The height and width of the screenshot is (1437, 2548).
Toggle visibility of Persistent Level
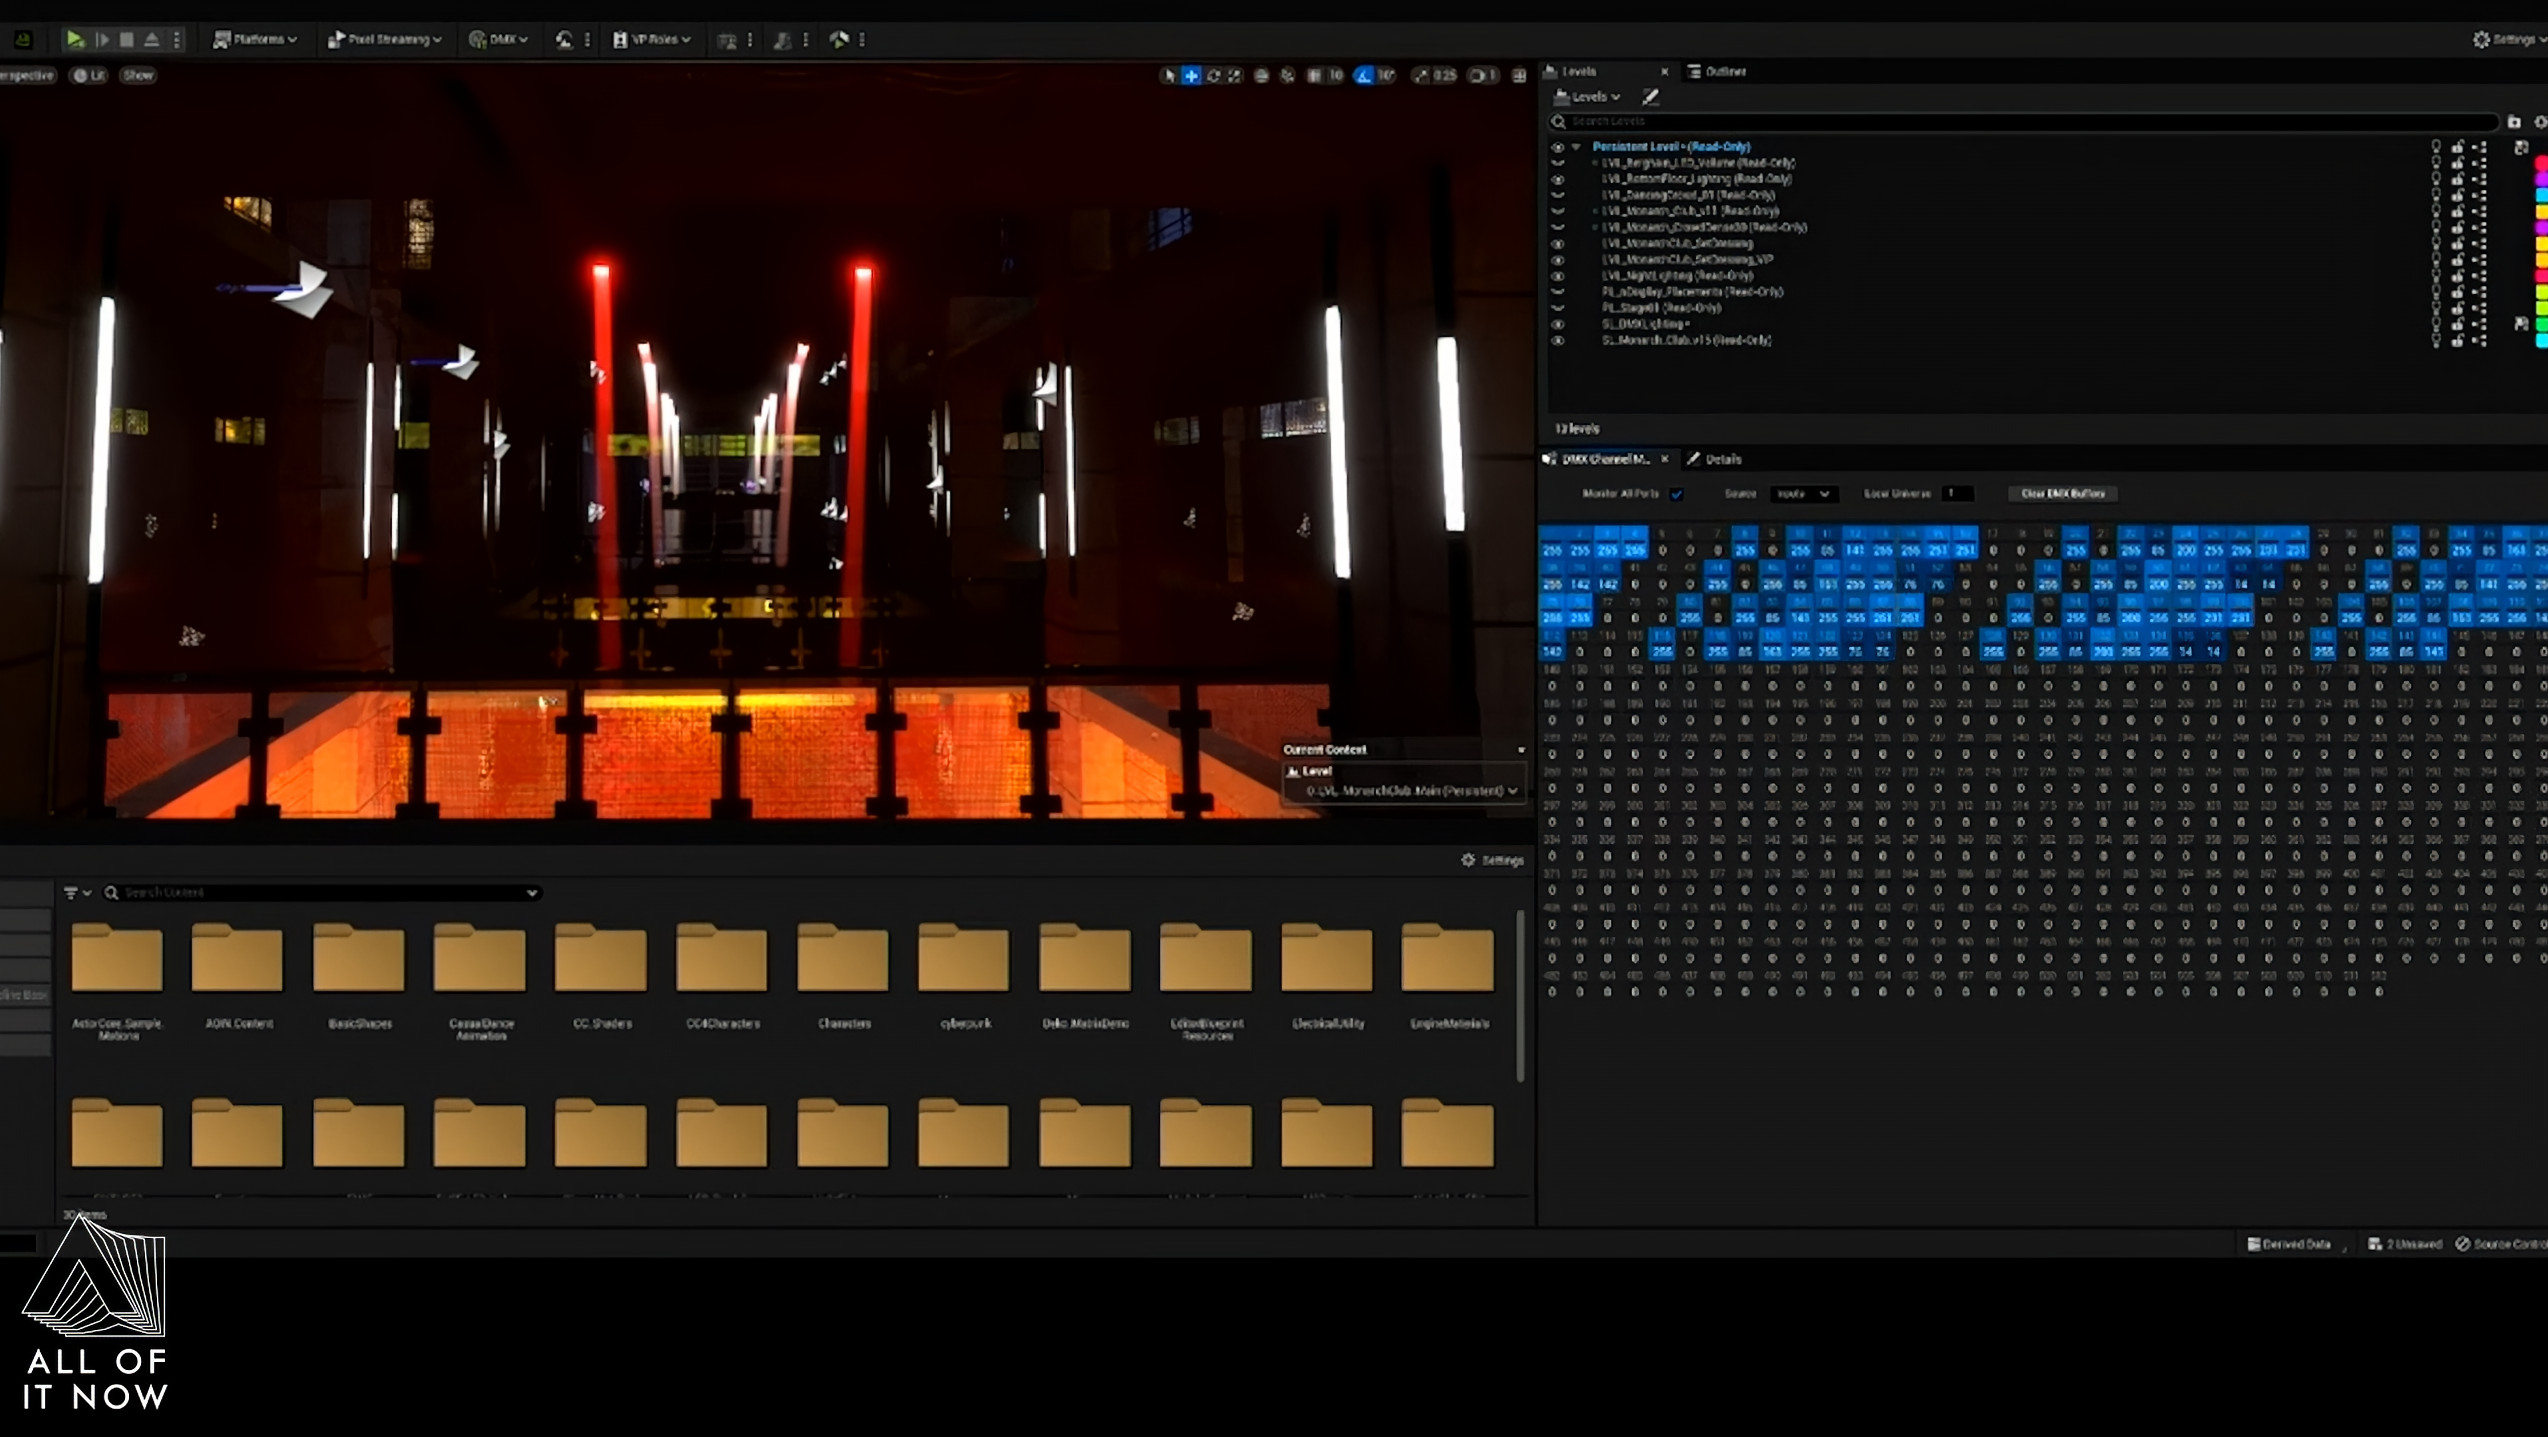[x=1557, y=147]
